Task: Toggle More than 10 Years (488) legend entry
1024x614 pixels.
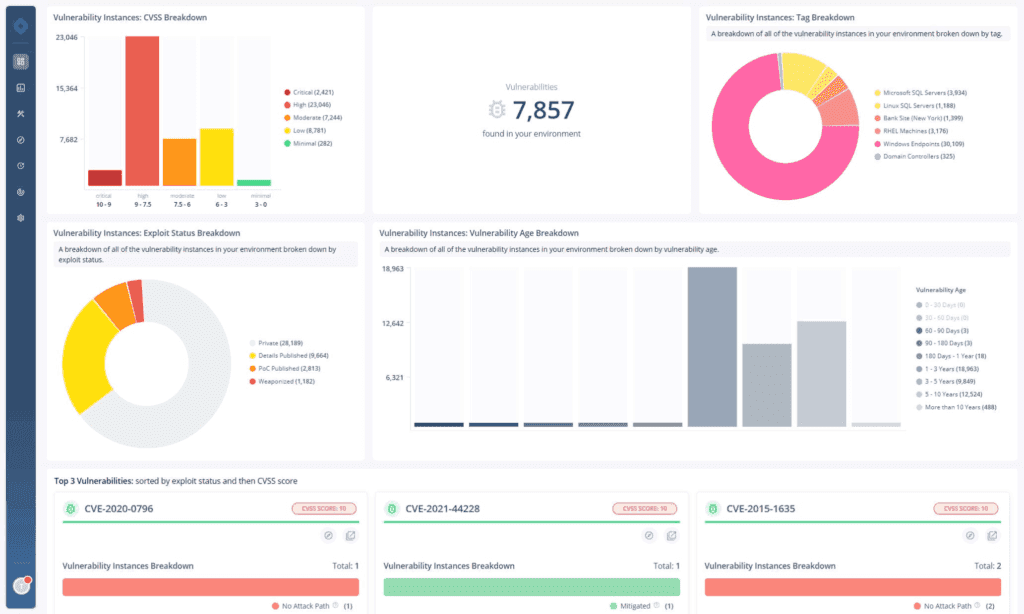Action: click(x=957, y=407)
